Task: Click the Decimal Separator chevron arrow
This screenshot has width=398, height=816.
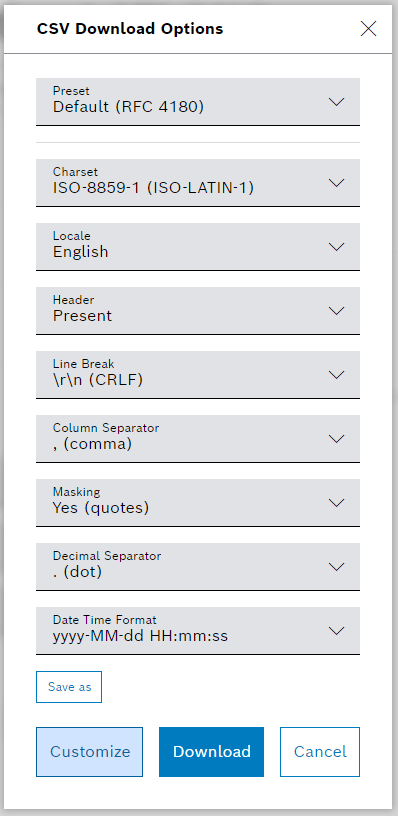Action: coord(337,567)
